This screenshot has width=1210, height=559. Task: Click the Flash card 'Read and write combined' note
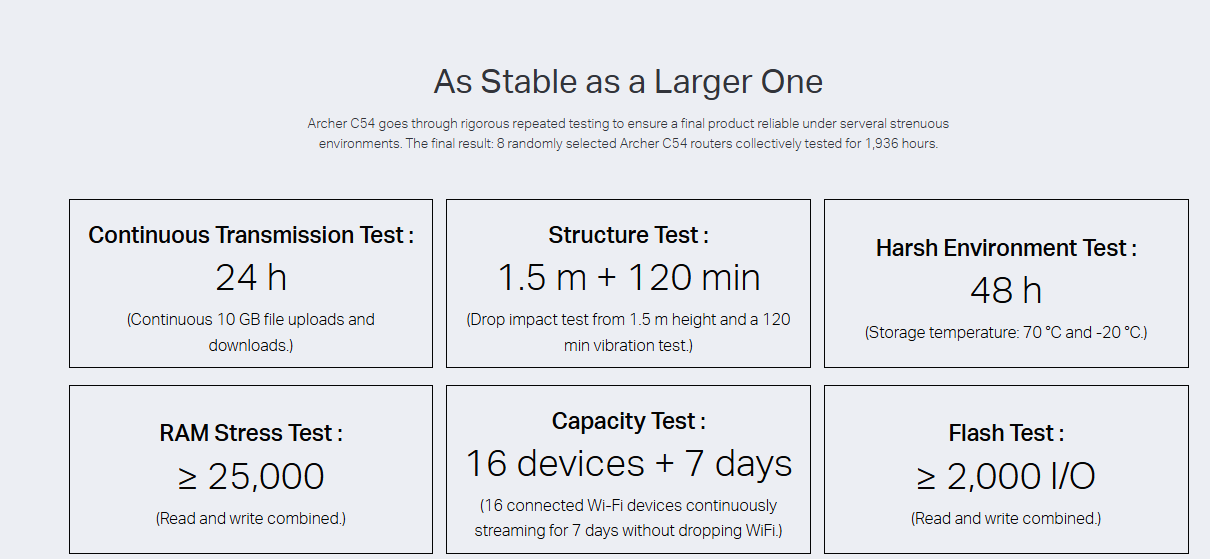click(x=1006, y=518)
